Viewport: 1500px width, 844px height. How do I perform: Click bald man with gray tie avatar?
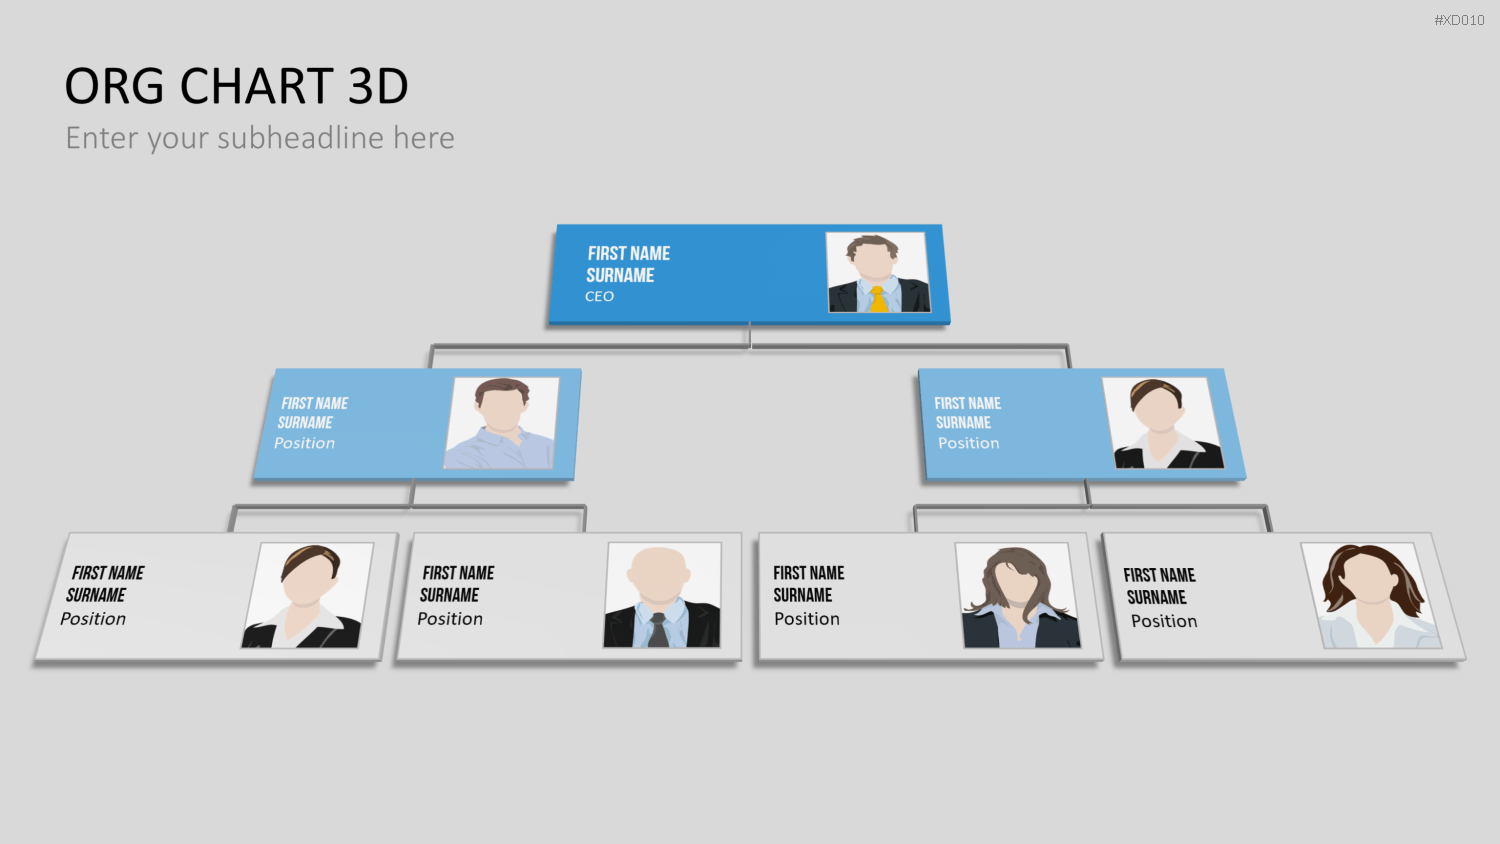coord(662,595)
